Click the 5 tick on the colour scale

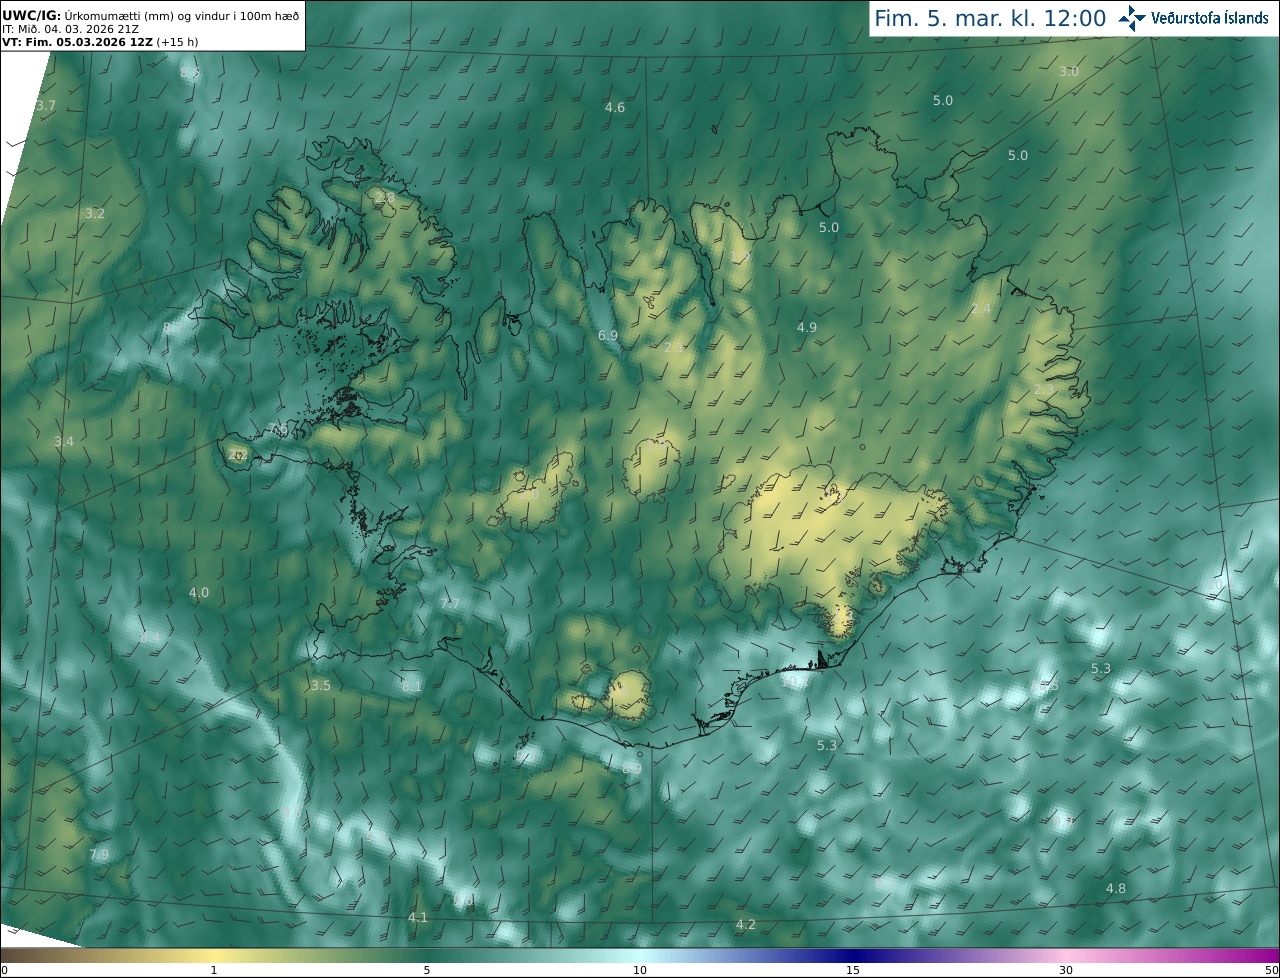(427, 970)
